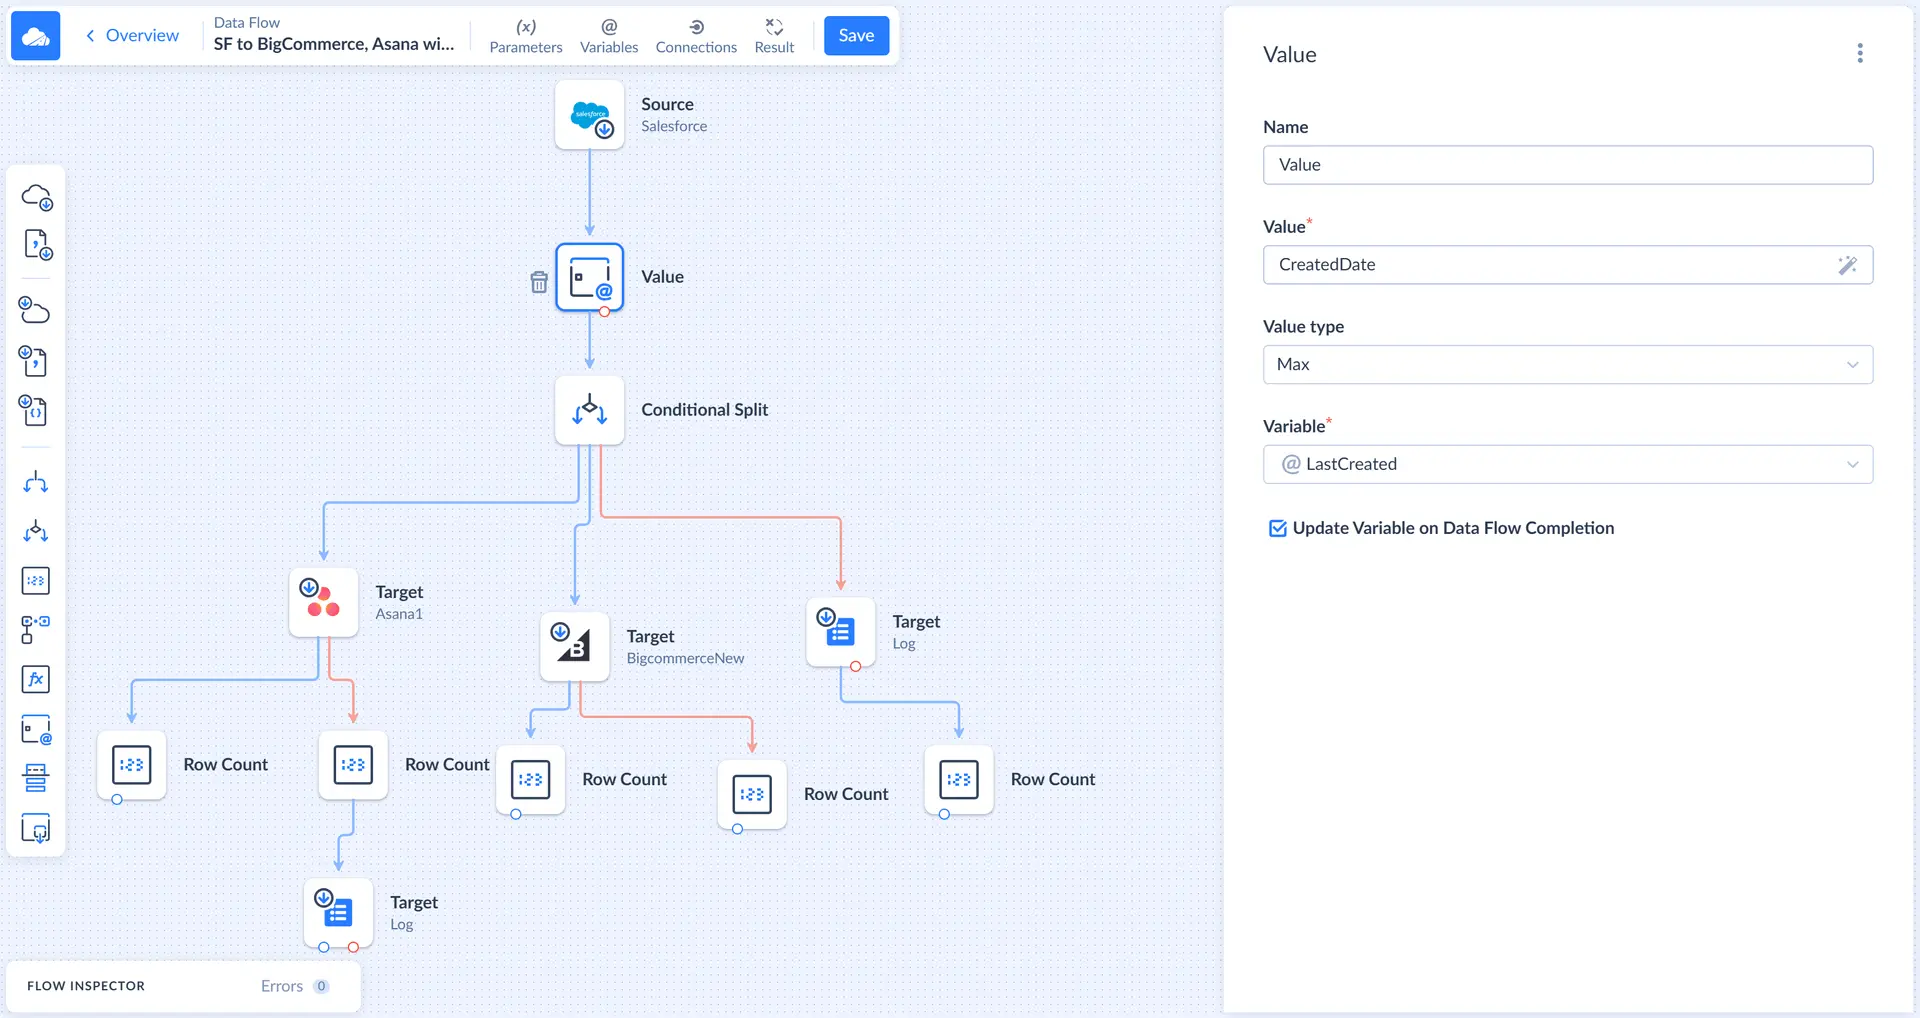Viewport: 1920px width, 1018px height.
Task: Open the Connections tab
Action: (x=696, y=36)
